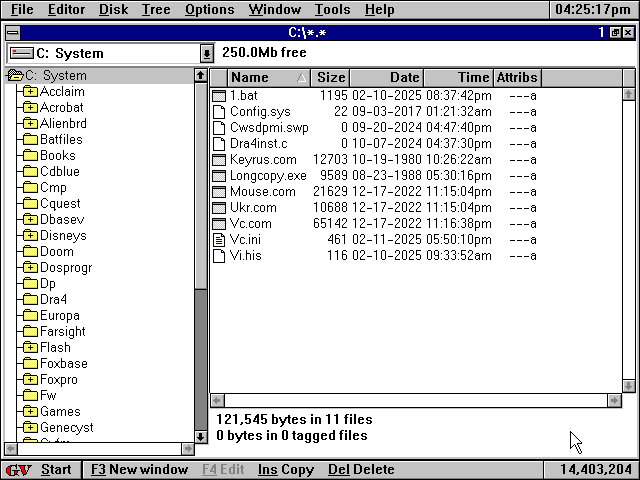
Task: Expand the Foxpro folder node
Action: tap(30, 380)
